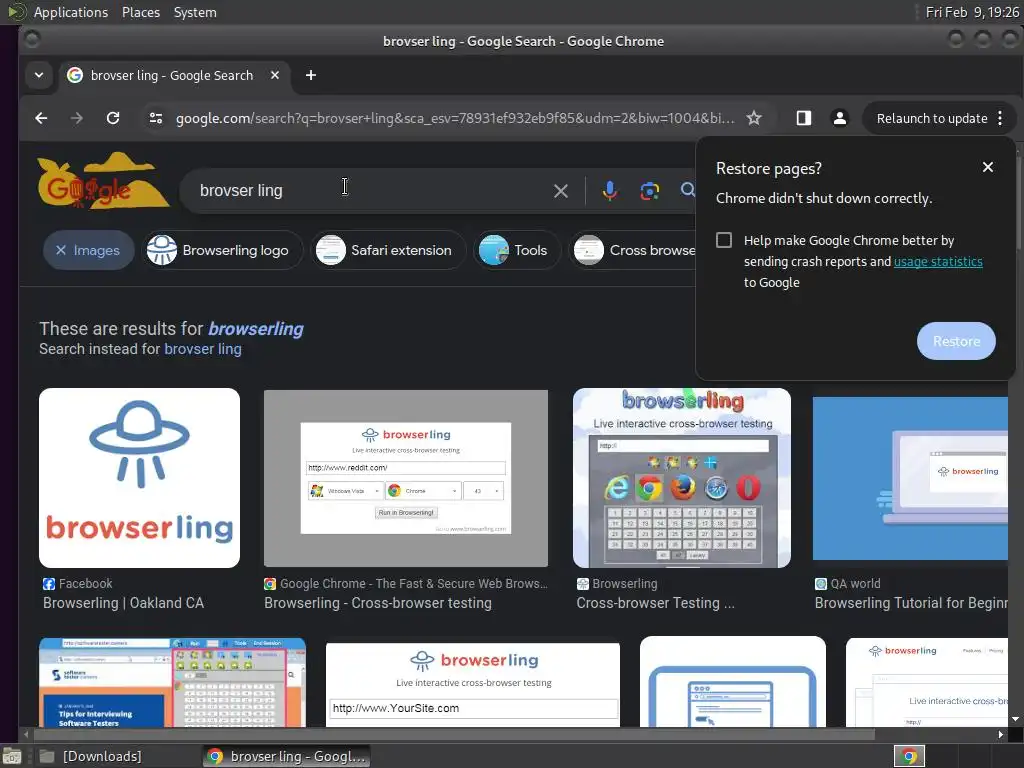The image size is (1024, 768).
Task: Bookmark this page with the star
Action: [x=754, y=118]
